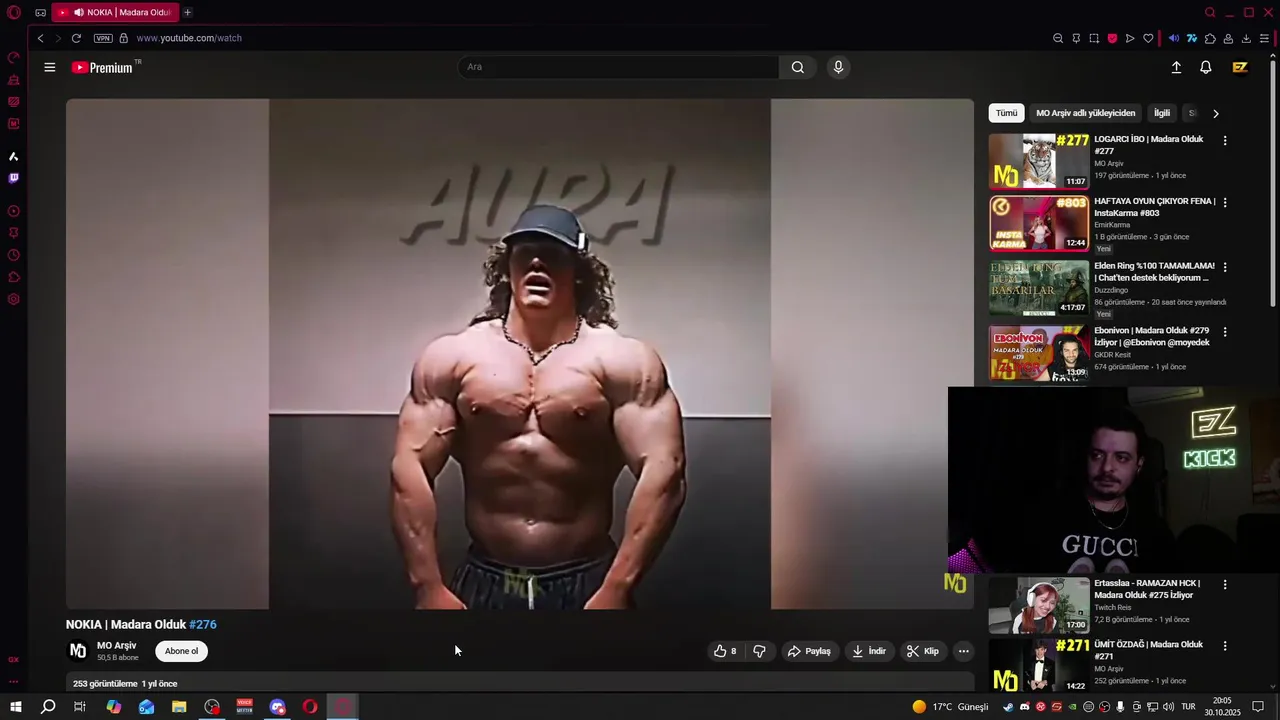The image size is (1280, 720).
Task: Open options for 'Ebonivon | Madara Olduk #279' video
Action: 1225,332
